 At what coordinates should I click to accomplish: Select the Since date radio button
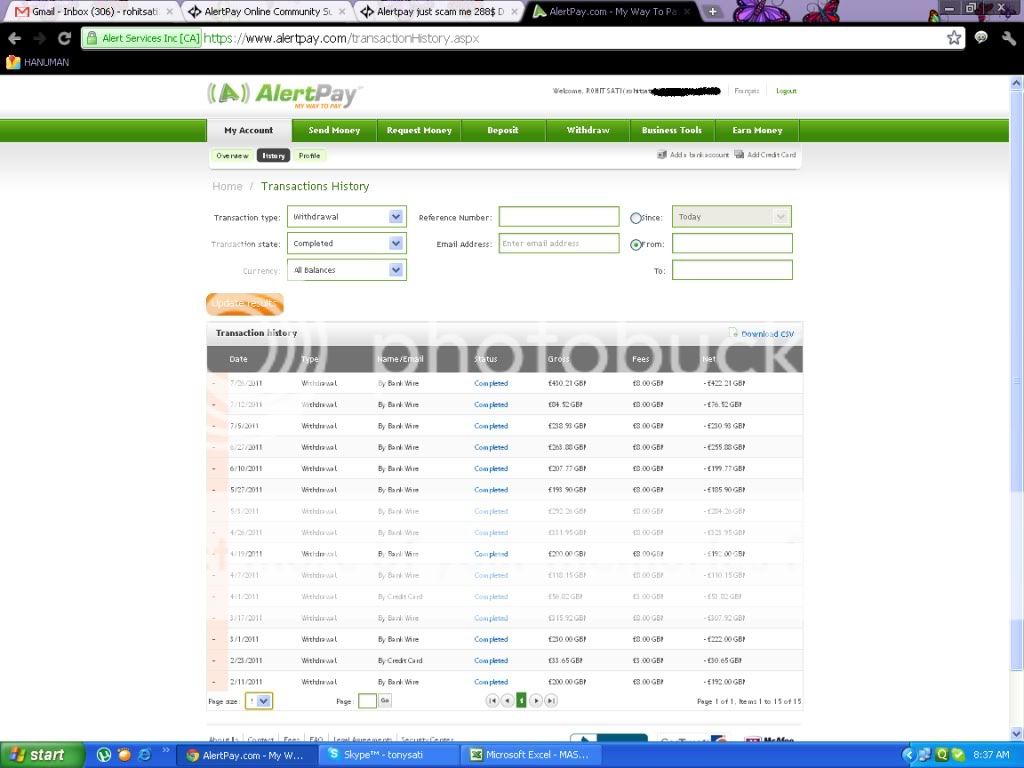635,218
